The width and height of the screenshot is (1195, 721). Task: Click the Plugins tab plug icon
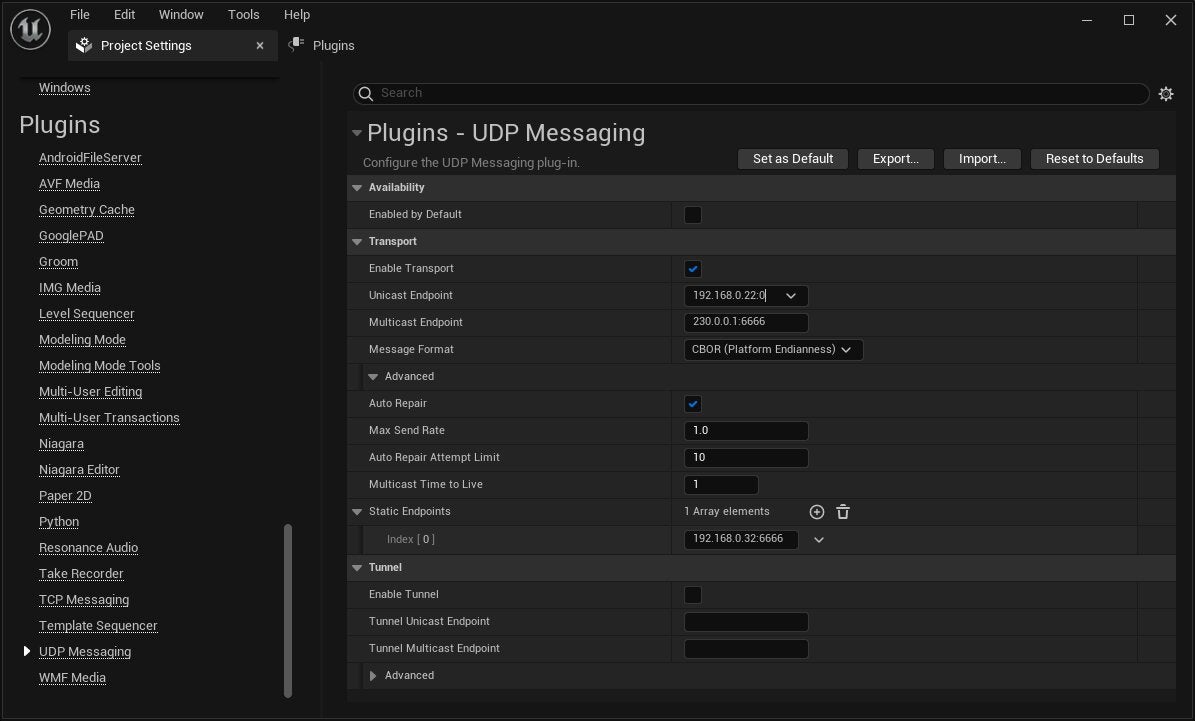tap(296, 44)
